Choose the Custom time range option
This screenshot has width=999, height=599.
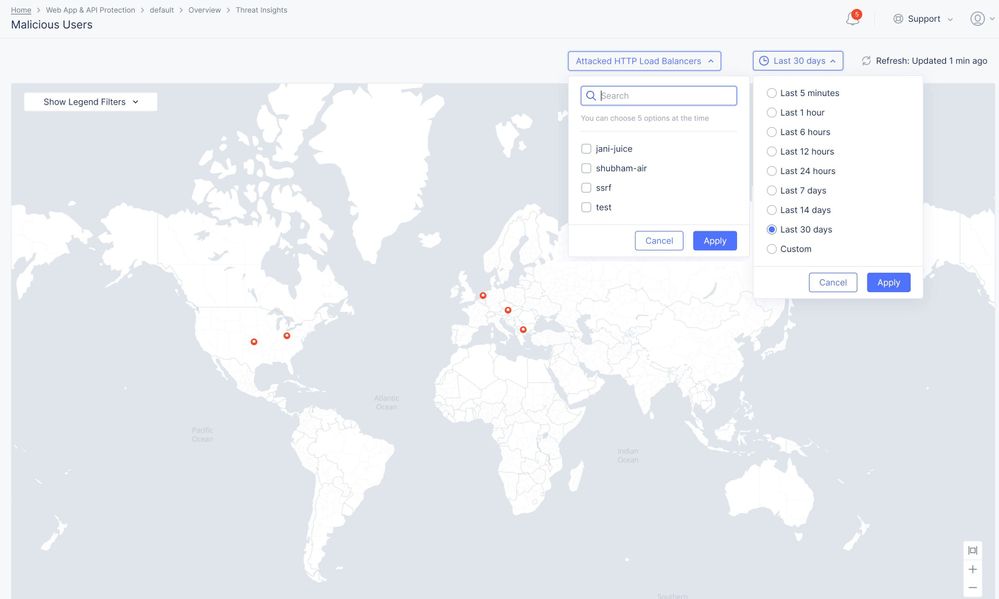pyautogui.click(x=772, y=249)
